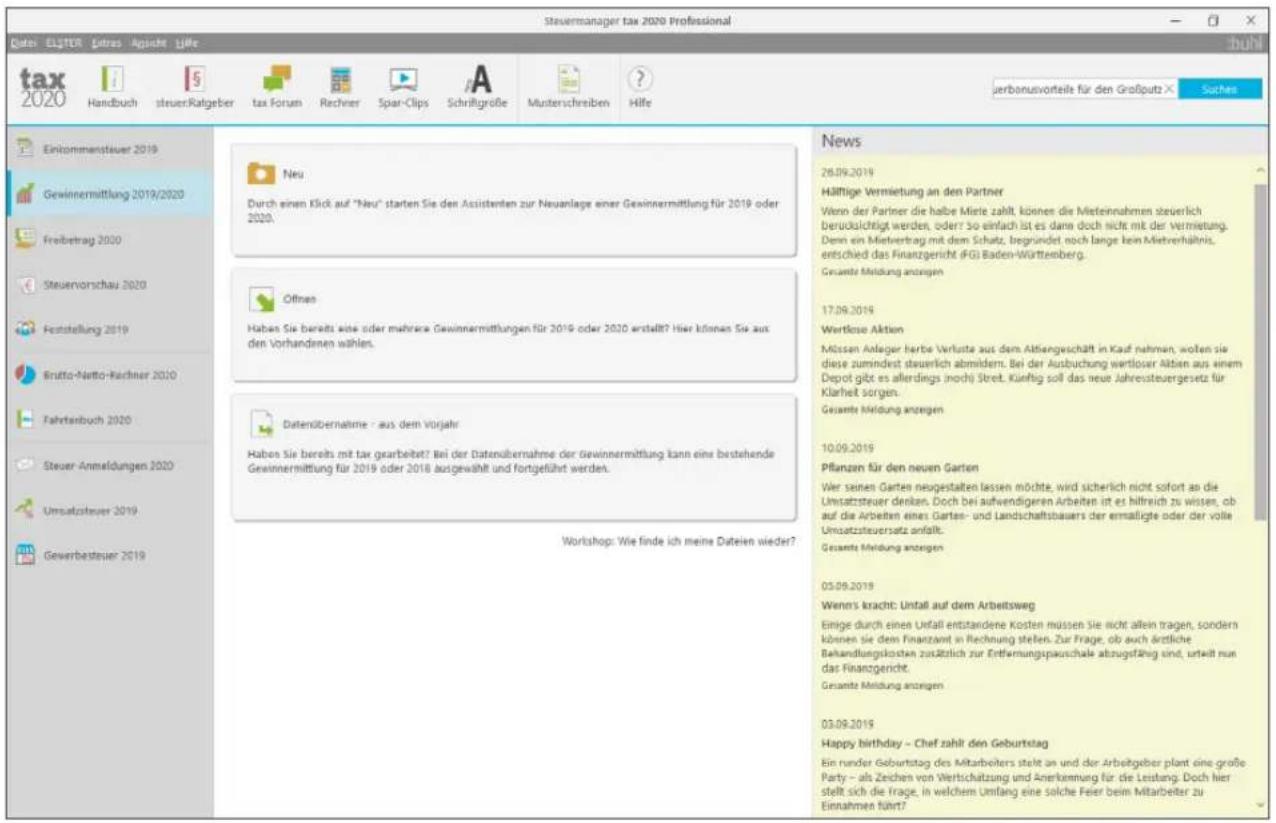Show full article for Wenn's kracht: Unfall
1276x823 pixels.
[x=881, y=686]
